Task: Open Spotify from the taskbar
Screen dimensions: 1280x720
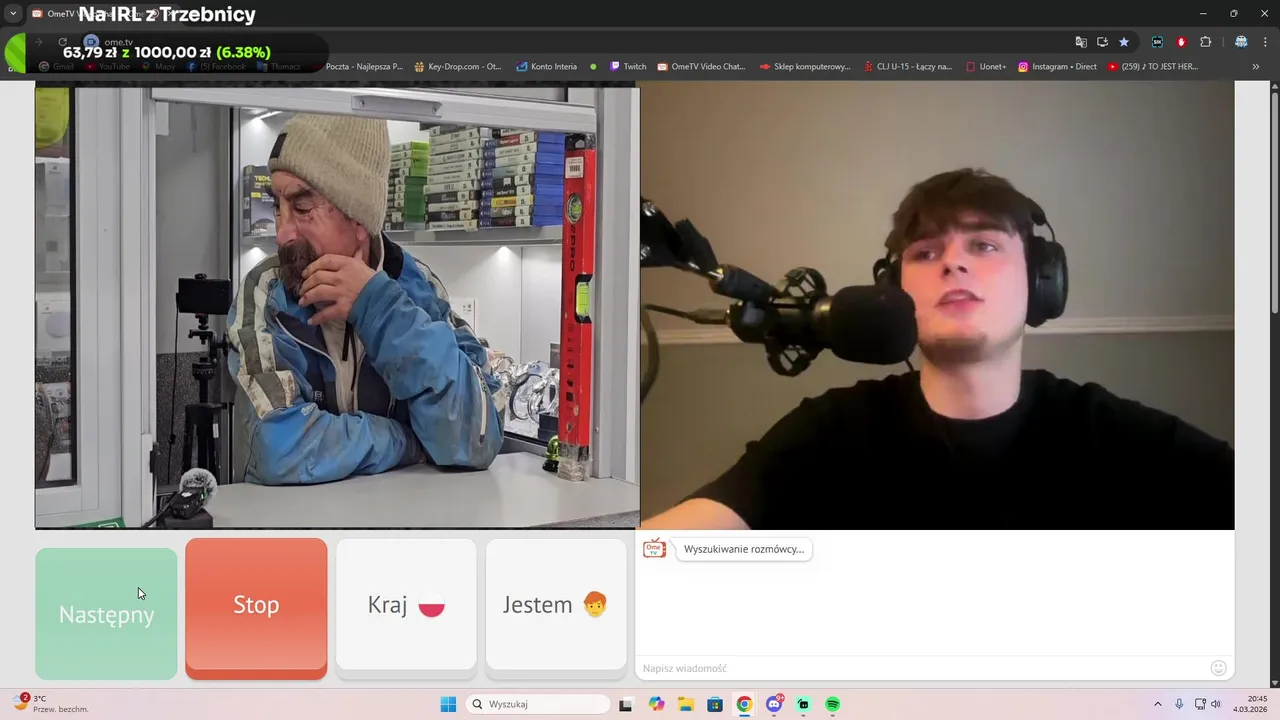Action: (832, 704)
